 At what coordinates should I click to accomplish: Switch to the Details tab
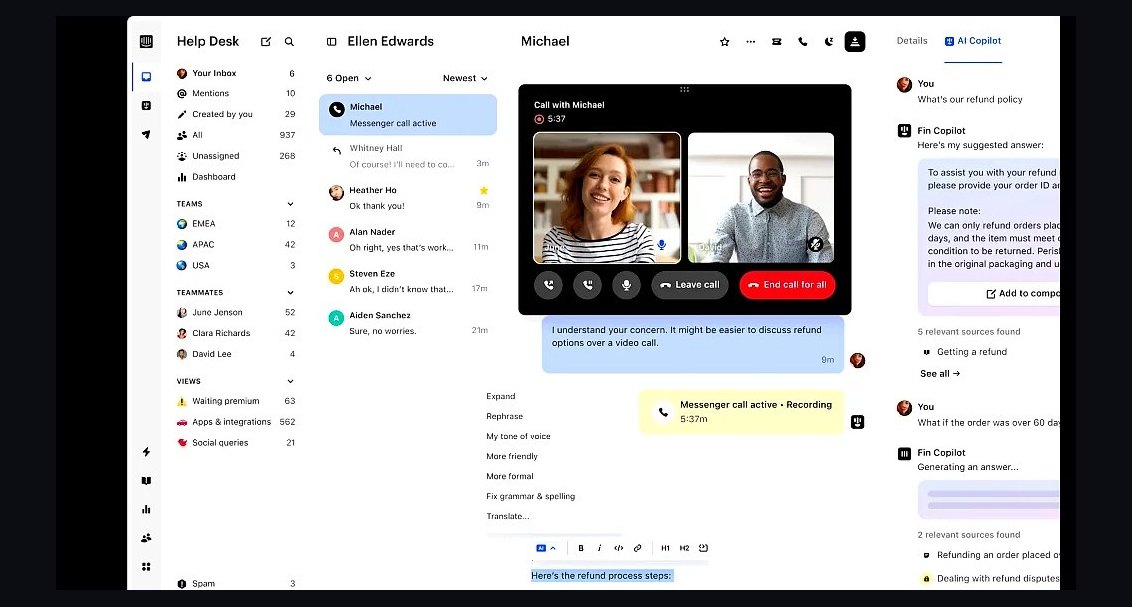click(912, 41)
